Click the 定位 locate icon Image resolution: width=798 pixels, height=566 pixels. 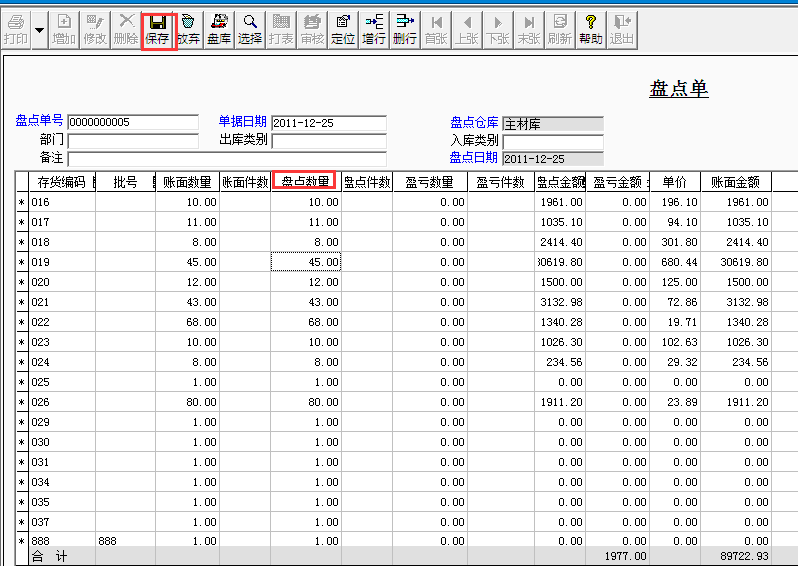343,30
